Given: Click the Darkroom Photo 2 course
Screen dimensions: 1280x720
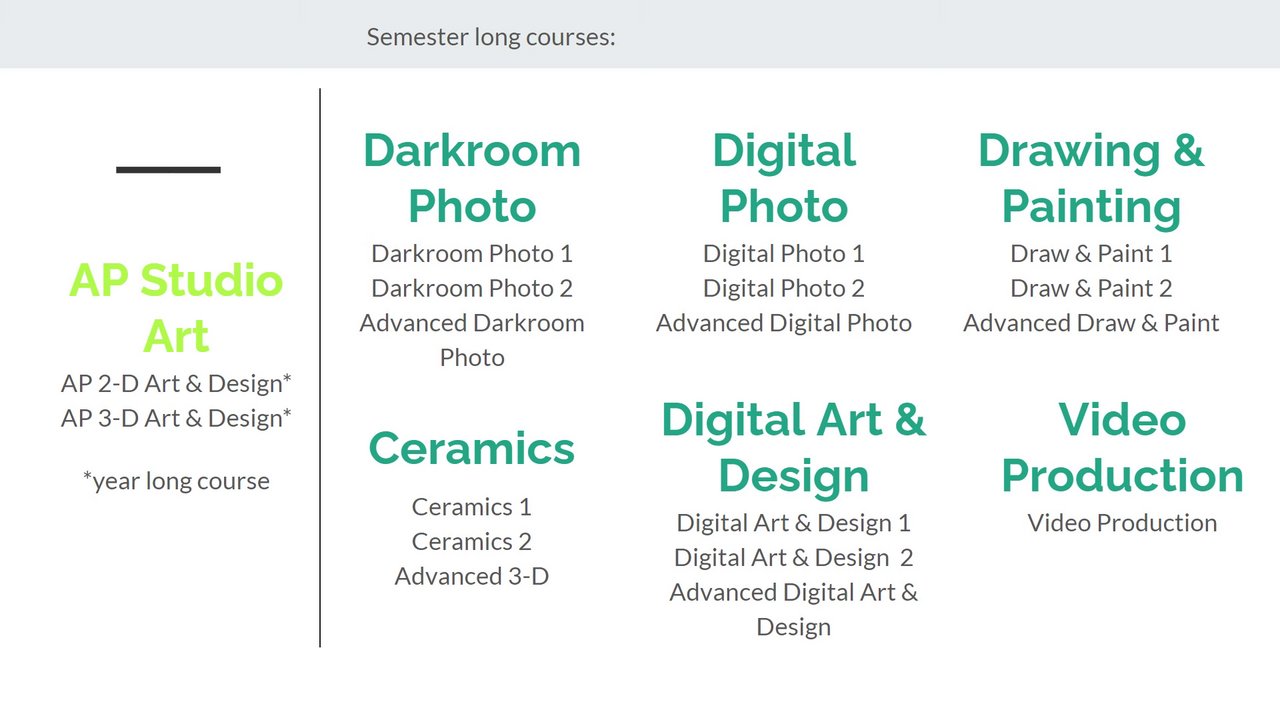Looking at the screenshot, I should [472, 288].
